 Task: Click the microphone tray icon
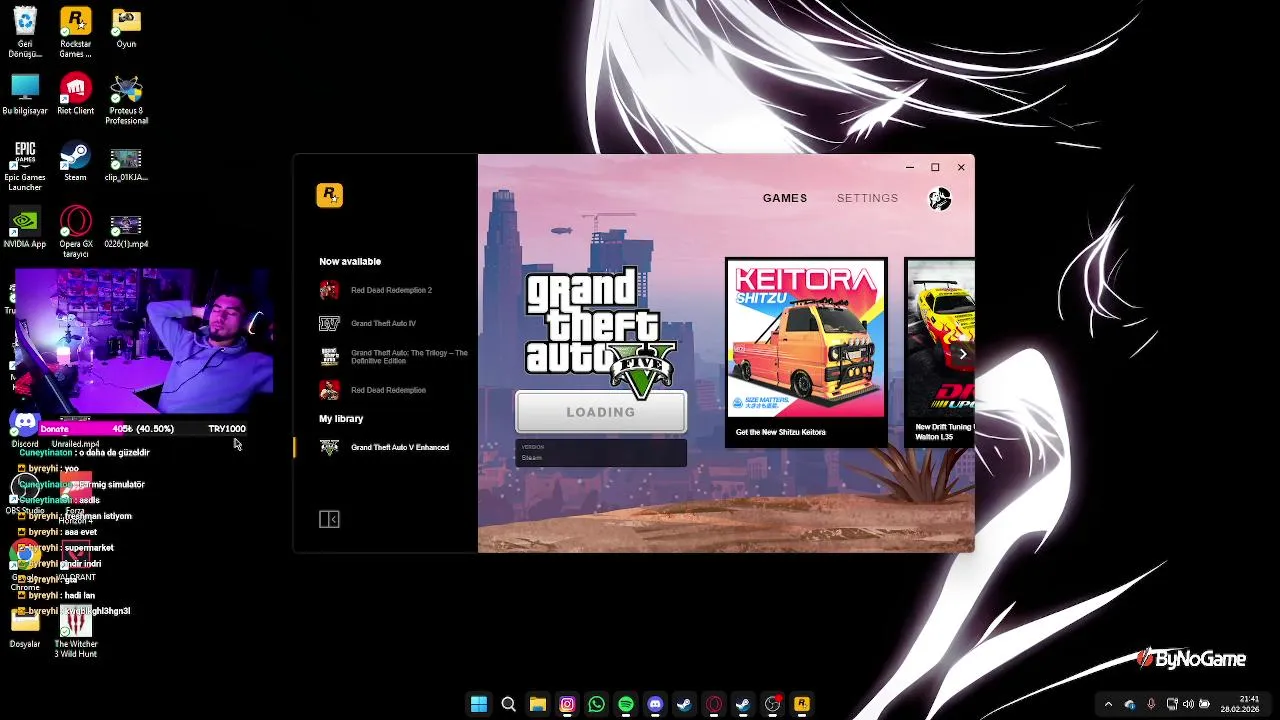click(1151, 705)
